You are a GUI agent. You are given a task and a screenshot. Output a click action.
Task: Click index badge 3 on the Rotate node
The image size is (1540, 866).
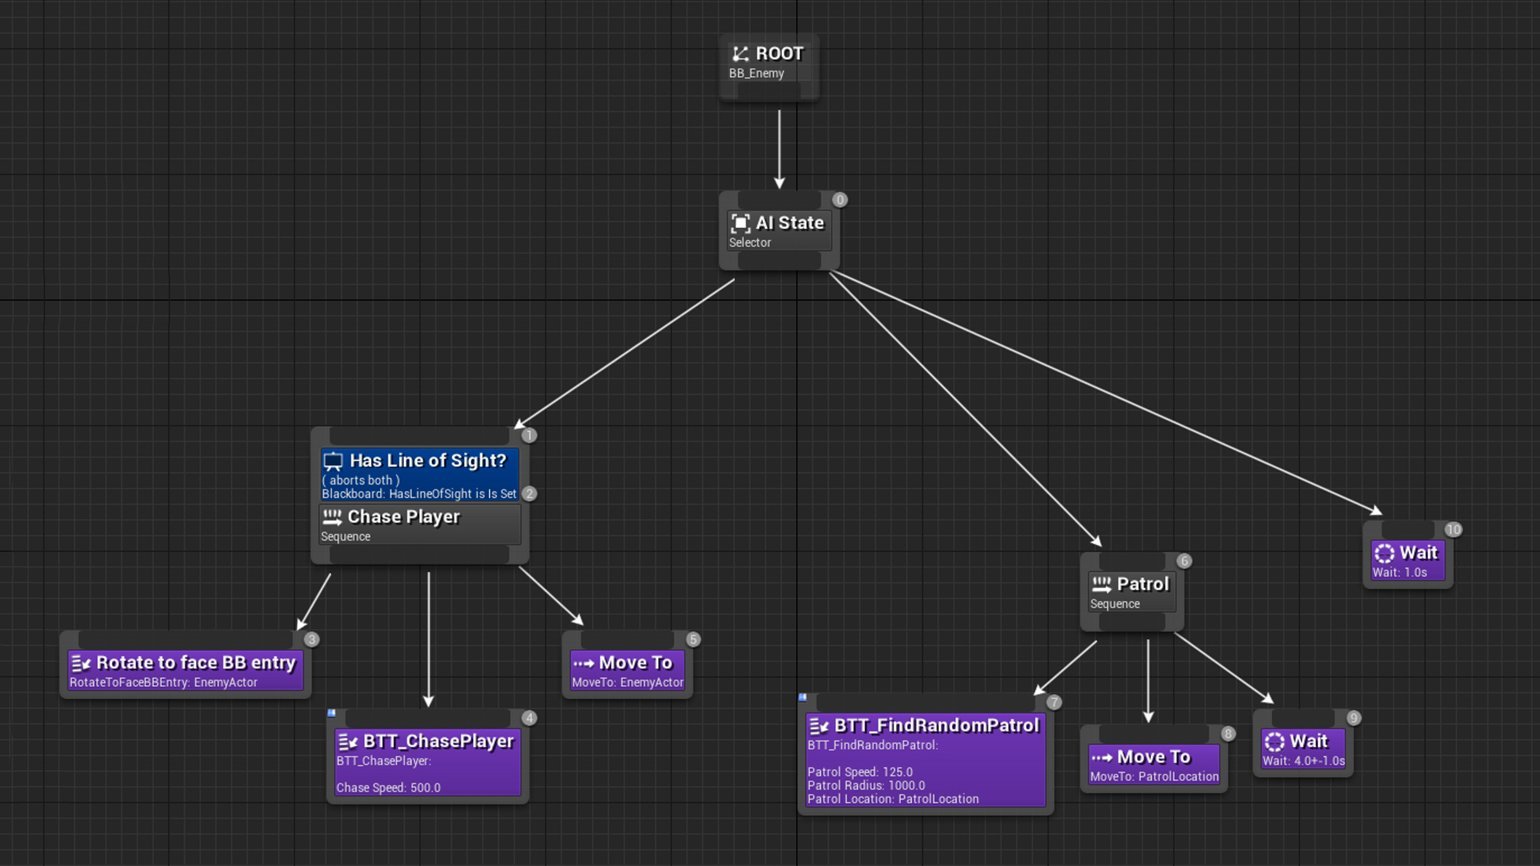click(311, 640)
